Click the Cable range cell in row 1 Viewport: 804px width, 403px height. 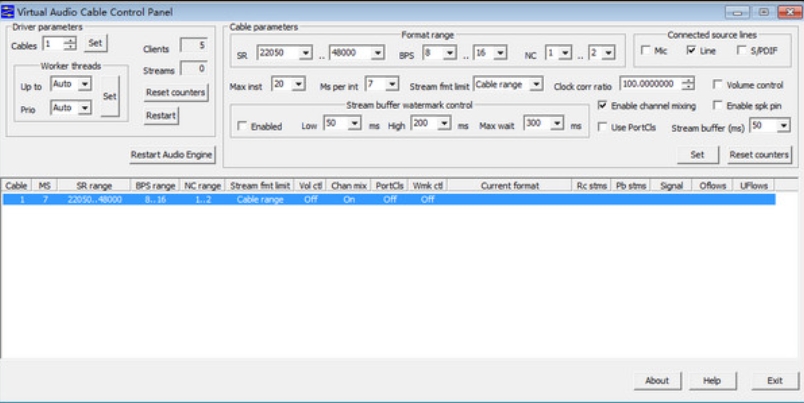260,199
